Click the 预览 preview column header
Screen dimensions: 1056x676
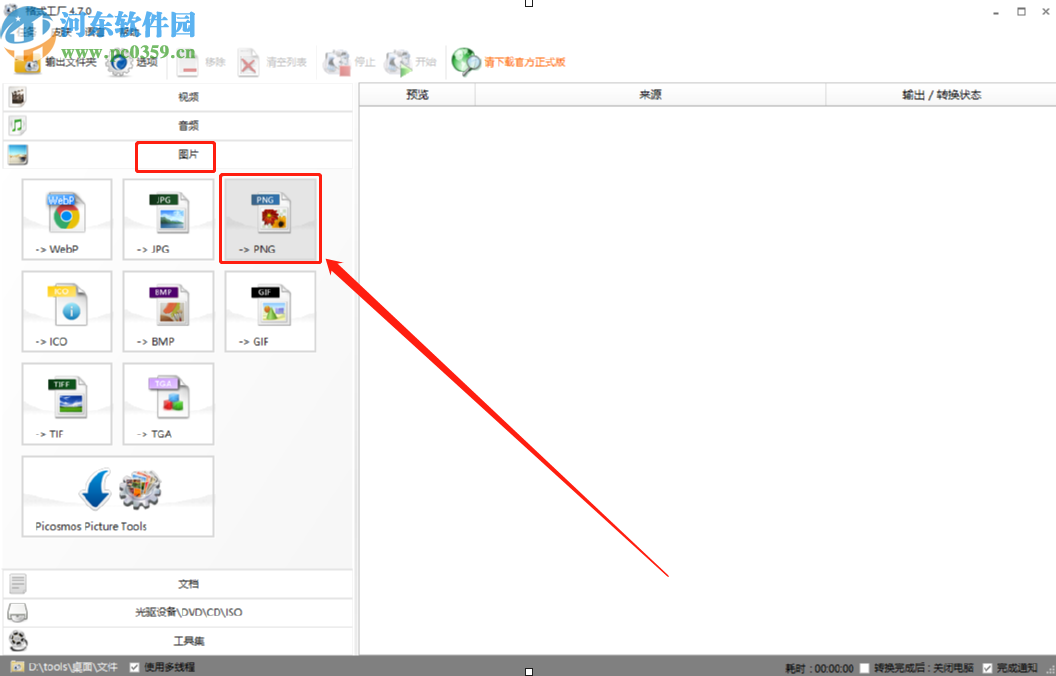point(418,95)
